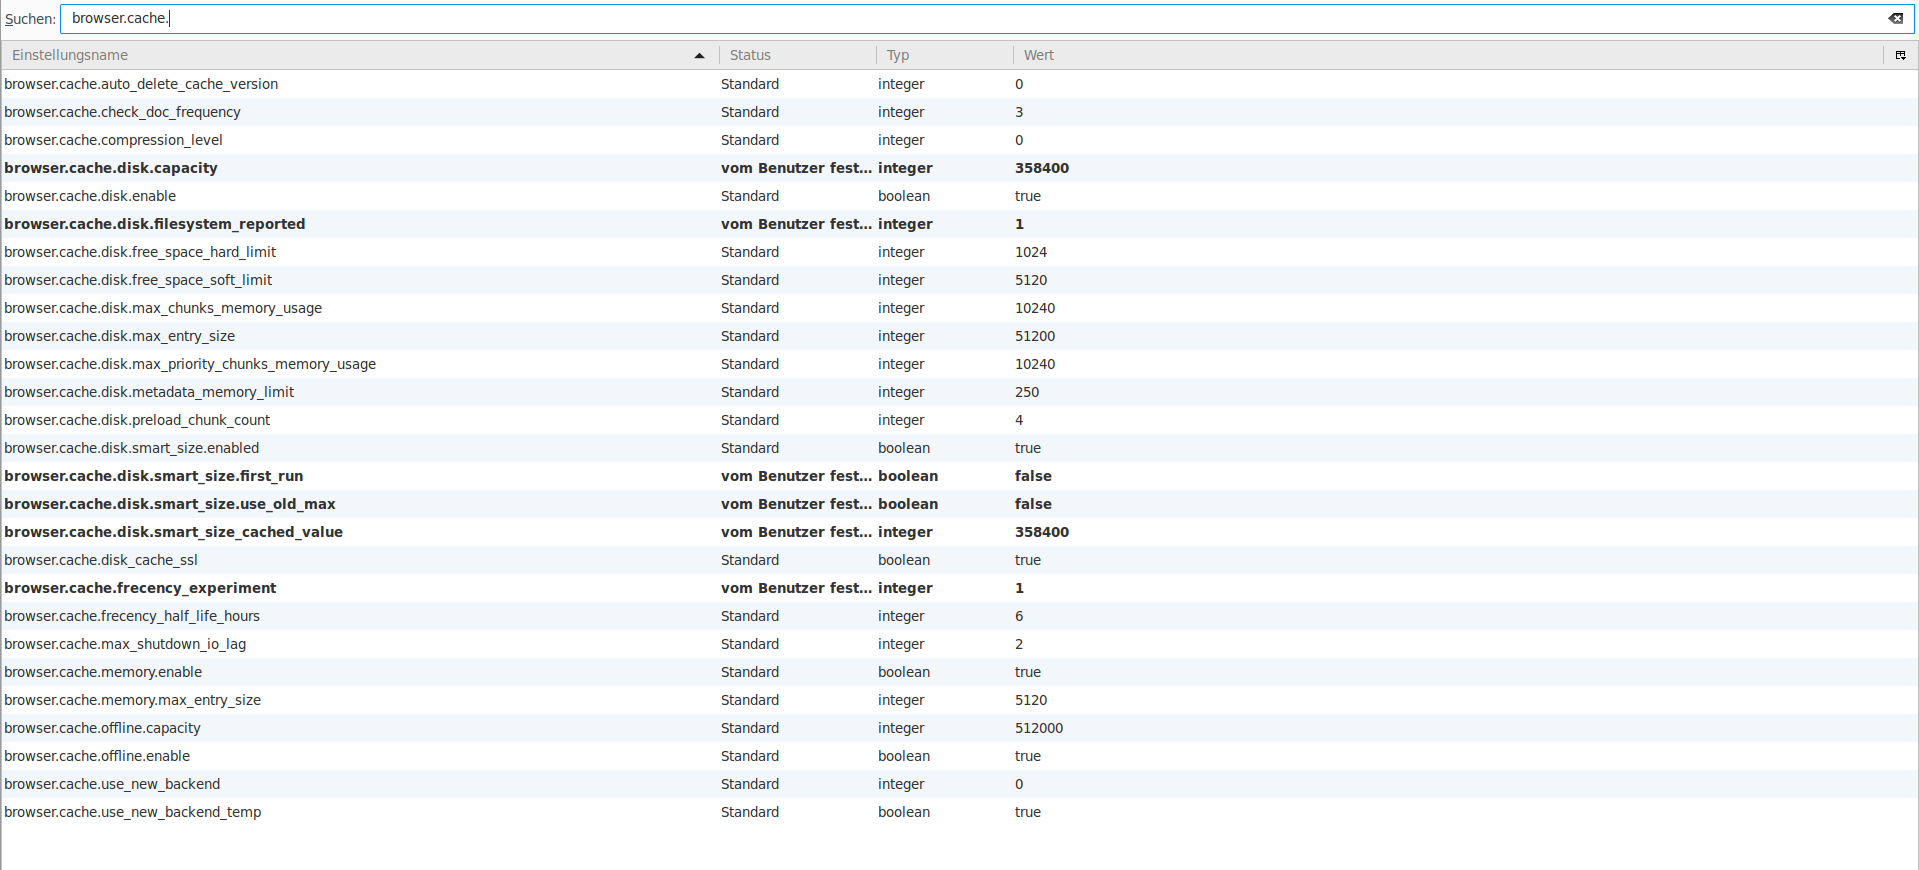Image resolution: width=1919 pixels, height=870 pixels.
Task: Click value 358400 of smart_size_cached_value
Action: pos(1042,532)
